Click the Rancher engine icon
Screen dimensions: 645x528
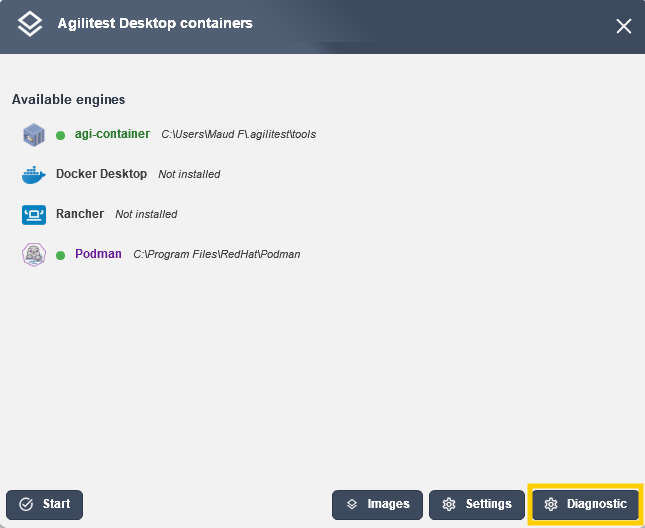click(x=34, y=215)
